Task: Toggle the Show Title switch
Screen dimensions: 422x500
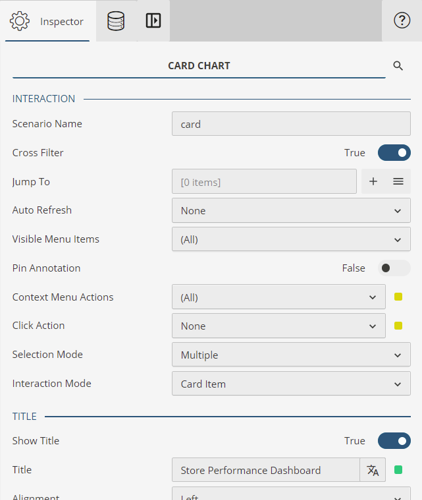Action: click(x=394, y=441)
